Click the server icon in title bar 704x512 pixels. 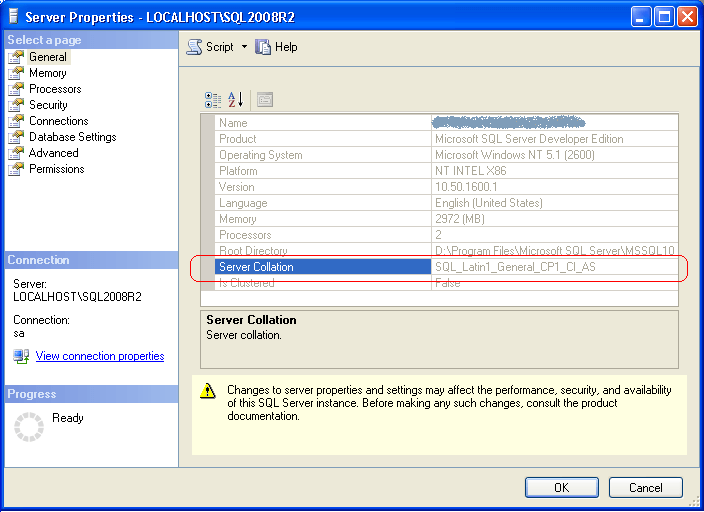[13, 17]
